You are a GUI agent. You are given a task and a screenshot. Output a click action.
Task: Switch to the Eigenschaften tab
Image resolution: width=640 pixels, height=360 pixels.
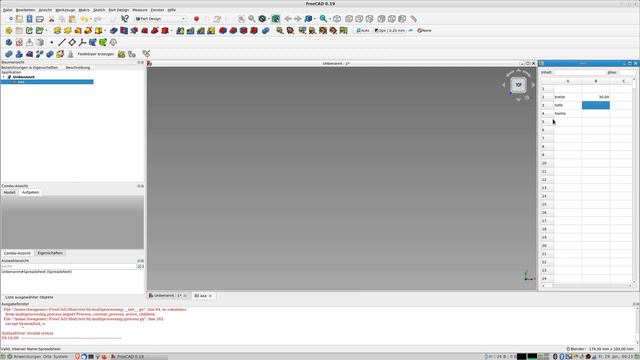50,253
